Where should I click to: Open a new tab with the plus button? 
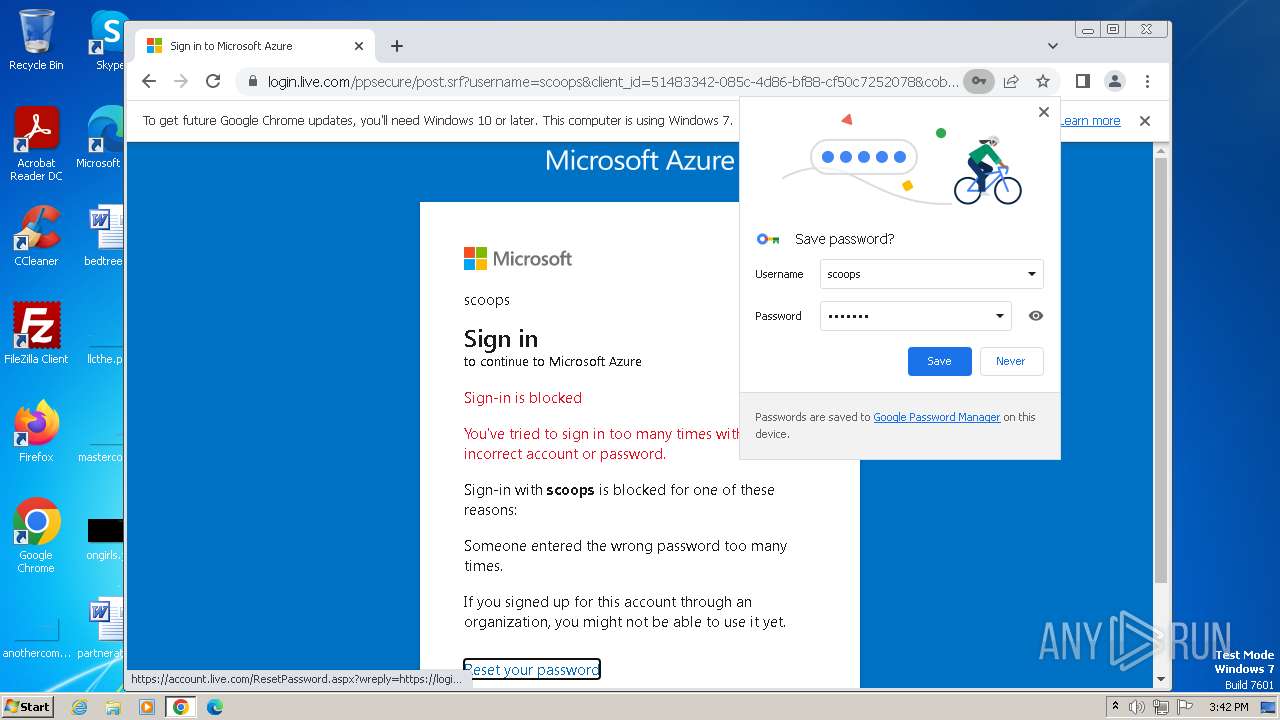(397, 46)
